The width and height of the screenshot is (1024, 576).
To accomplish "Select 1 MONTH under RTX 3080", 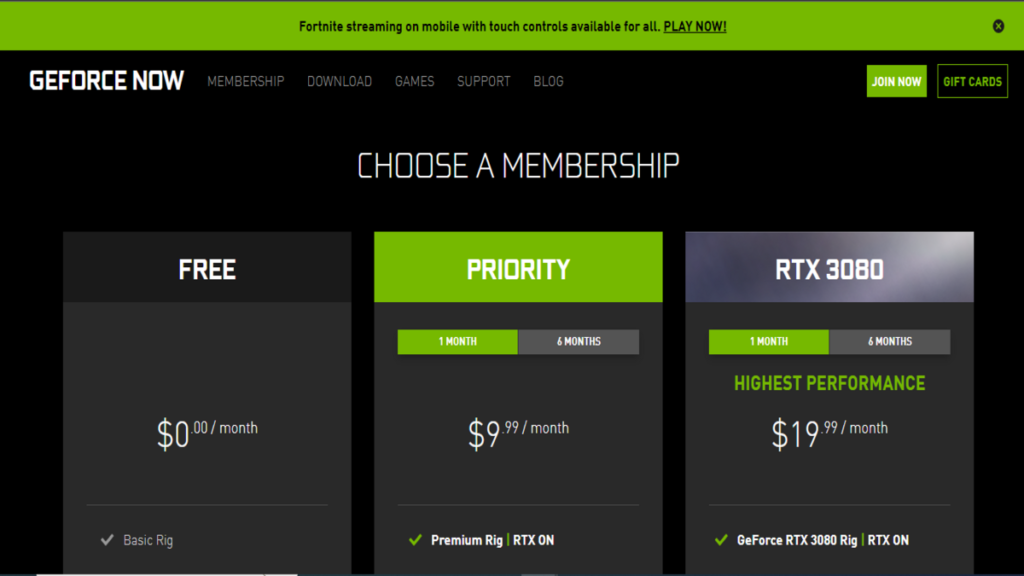I will (x=768, y=341).
